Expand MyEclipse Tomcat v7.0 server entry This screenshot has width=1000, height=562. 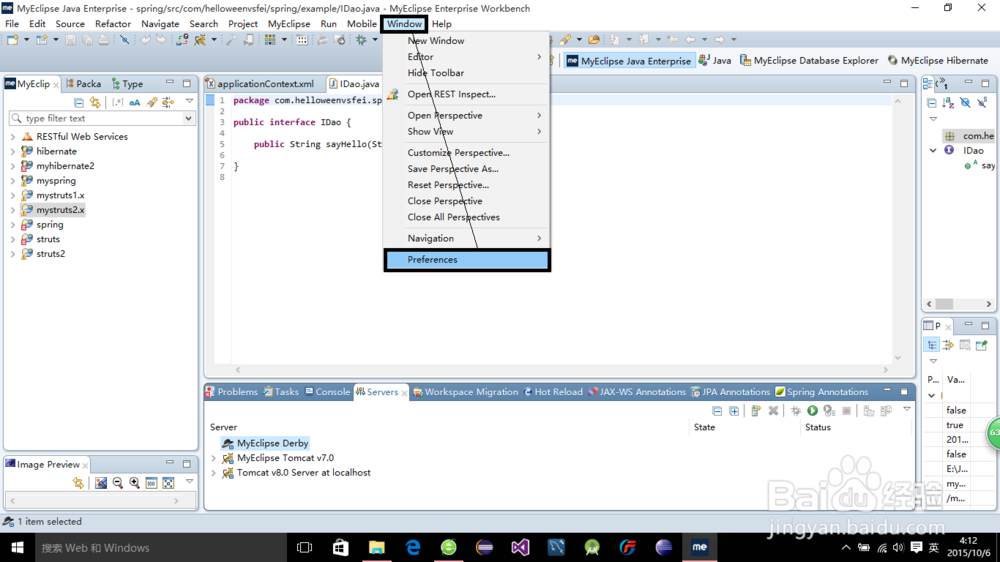point(214,458)
